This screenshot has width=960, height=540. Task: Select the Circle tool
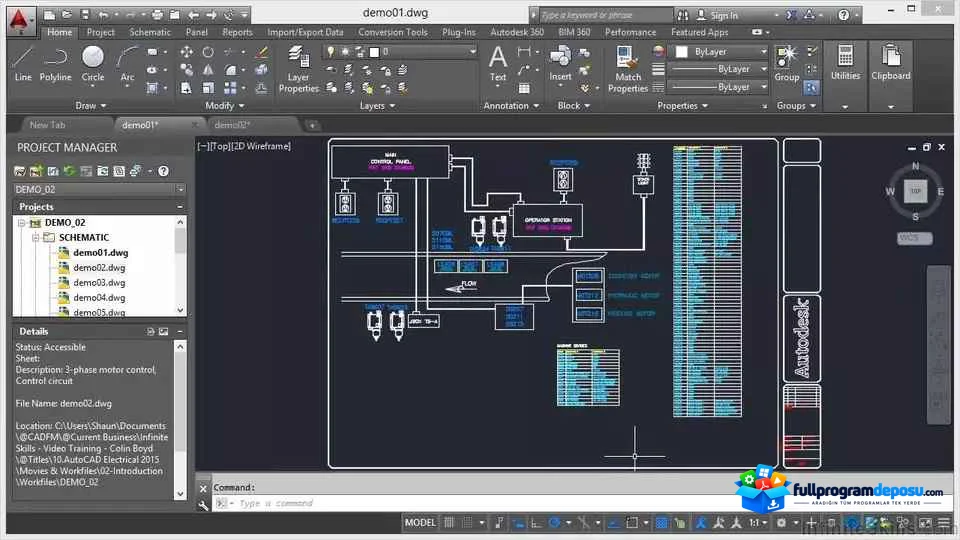(x=92, y=64)
